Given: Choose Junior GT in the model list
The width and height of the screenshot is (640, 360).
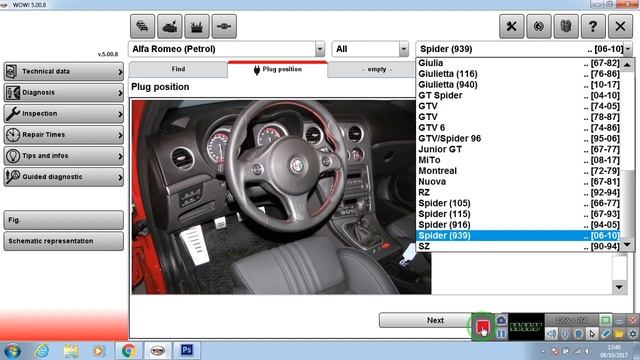Looking at the screenshot, I should (518, 149).
